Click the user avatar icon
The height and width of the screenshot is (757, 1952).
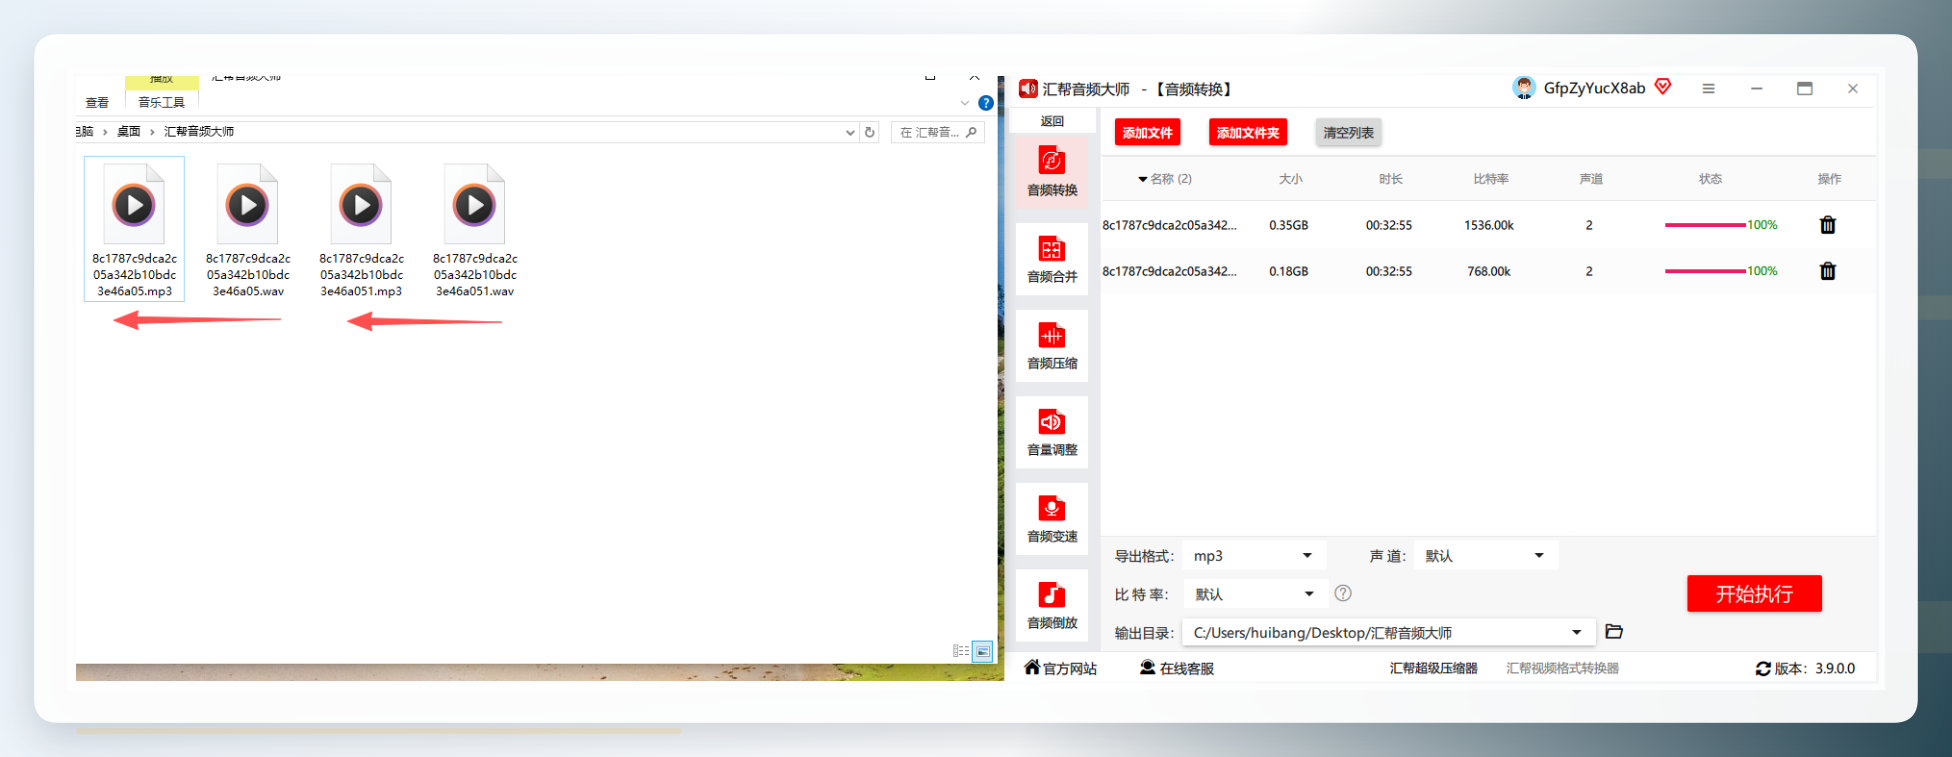click(1524, 88)
